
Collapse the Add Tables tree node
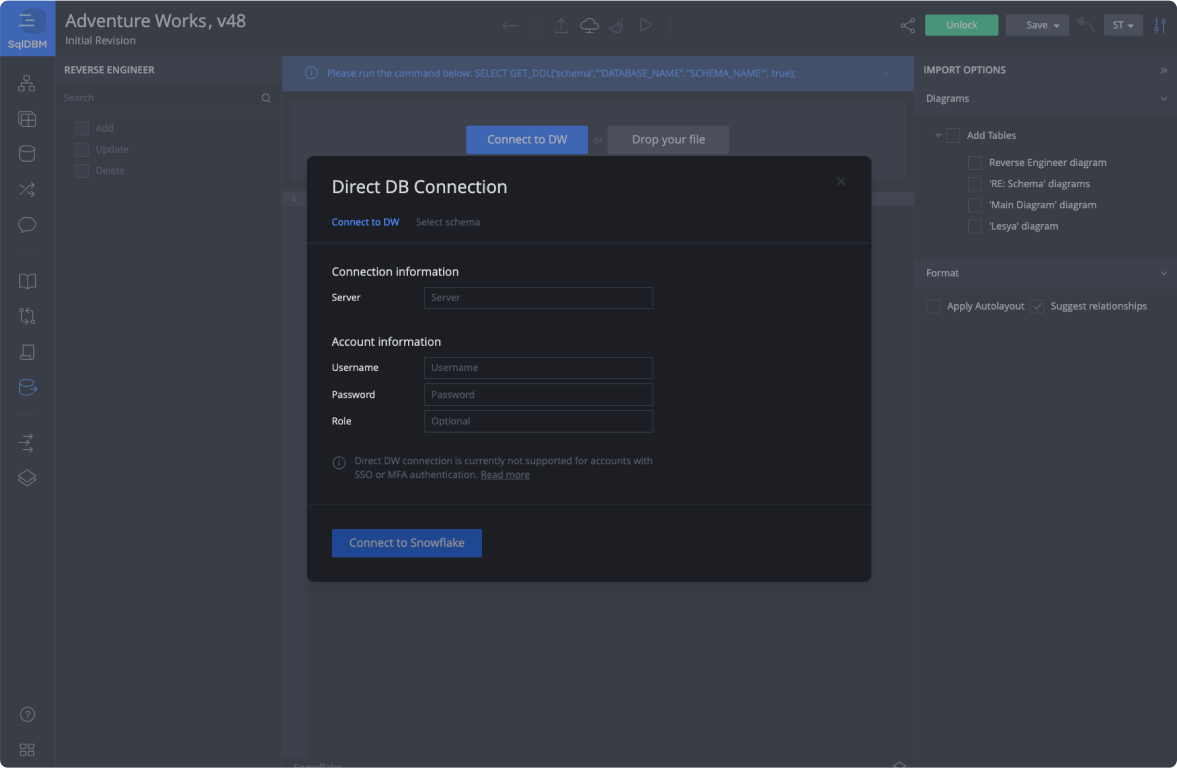pyautogui.click(x=938, y=136)
